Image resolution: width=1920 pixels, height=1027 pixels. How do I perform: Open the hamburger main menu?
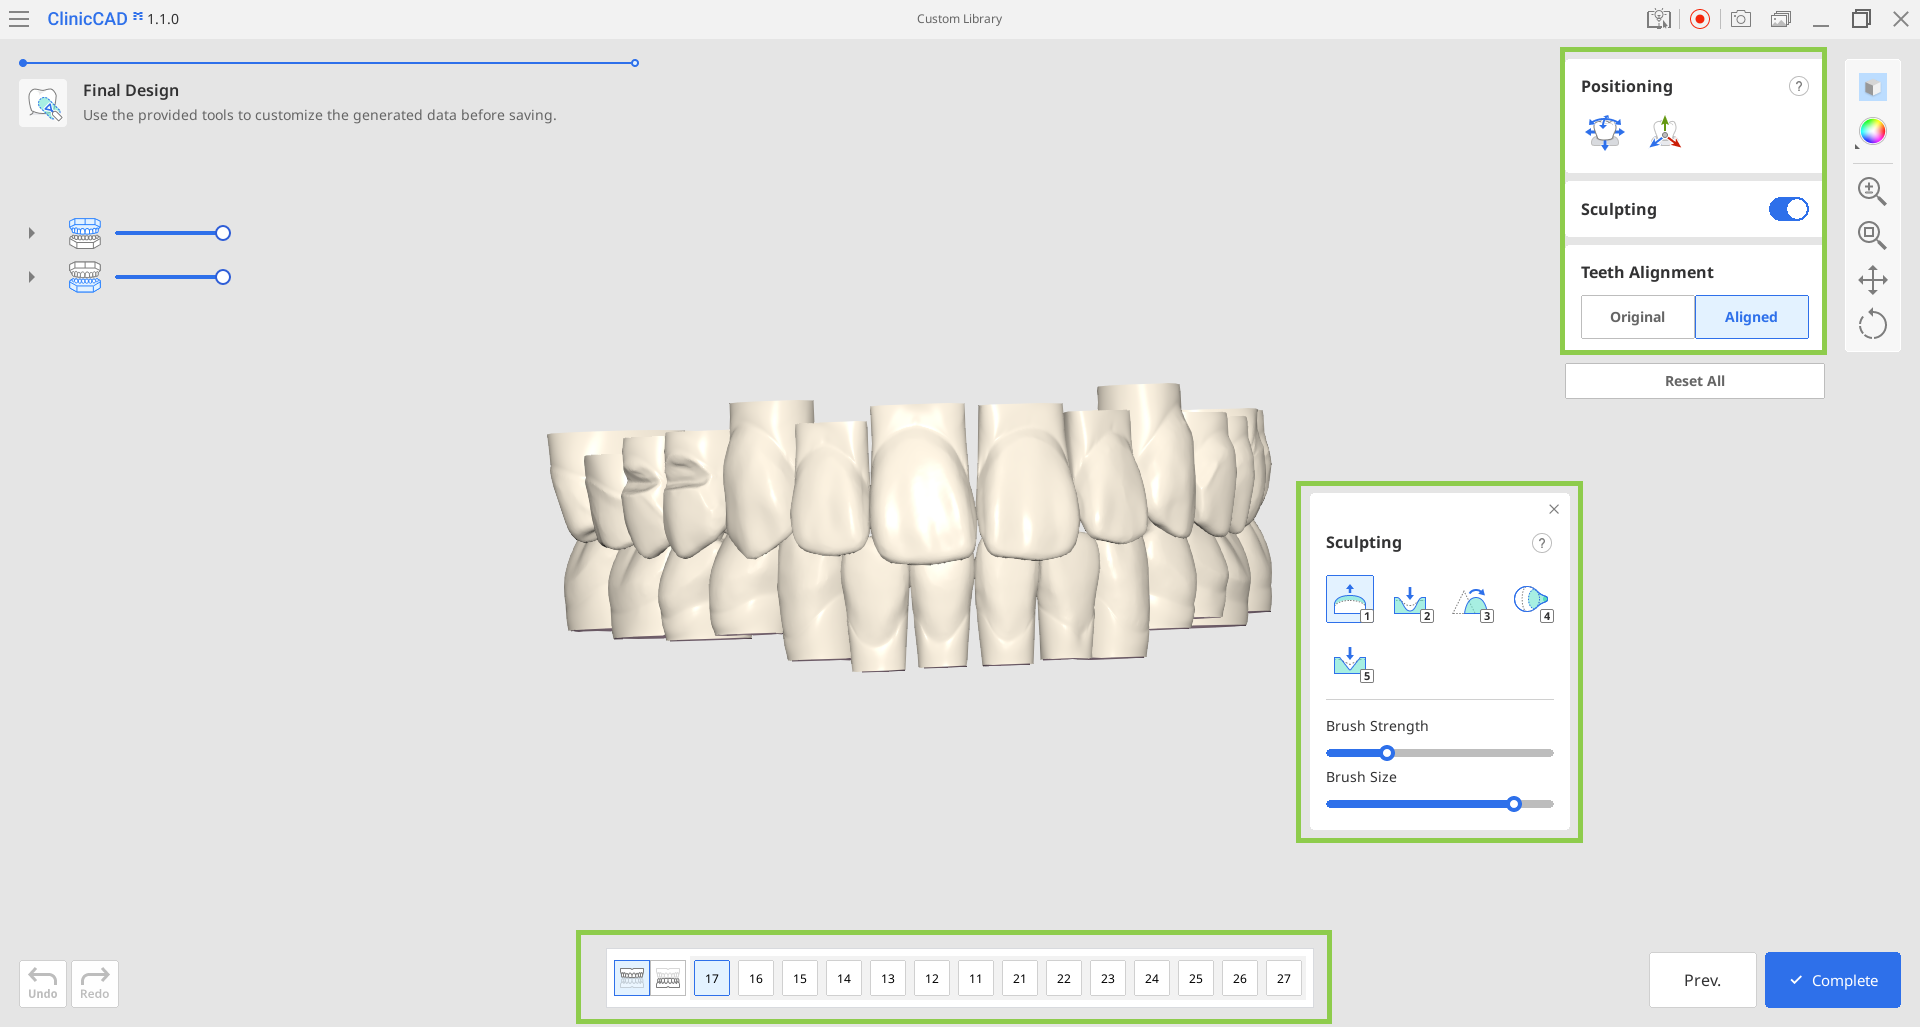point(19,19)
